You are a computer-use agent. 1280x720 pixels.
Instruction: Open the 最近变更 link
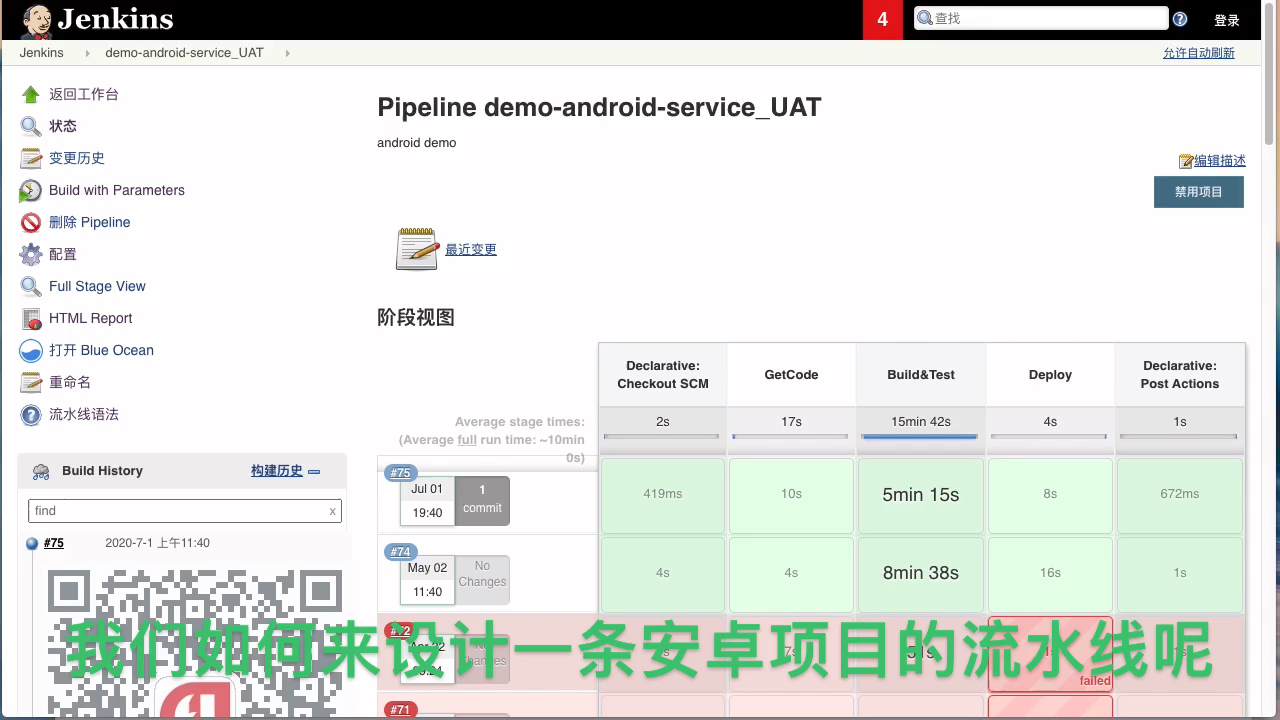point(471,250)
